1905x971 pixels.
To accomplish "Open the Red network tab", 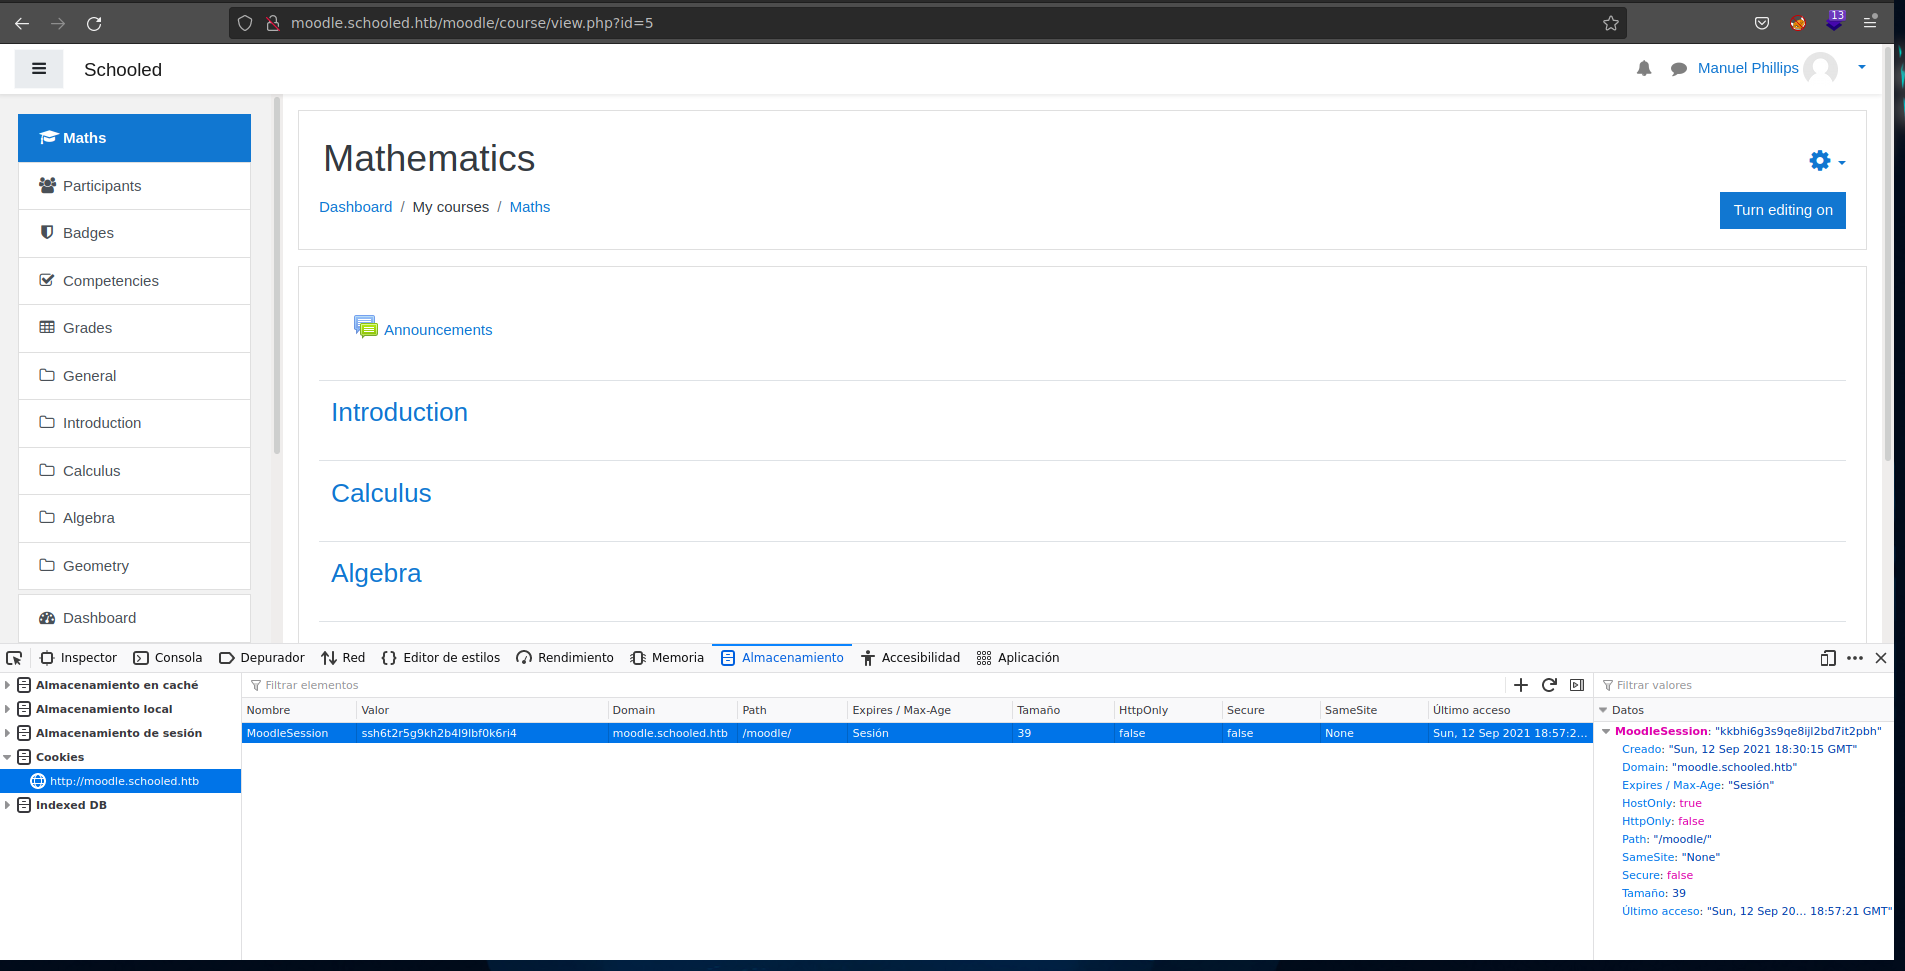I will point(343,658).
